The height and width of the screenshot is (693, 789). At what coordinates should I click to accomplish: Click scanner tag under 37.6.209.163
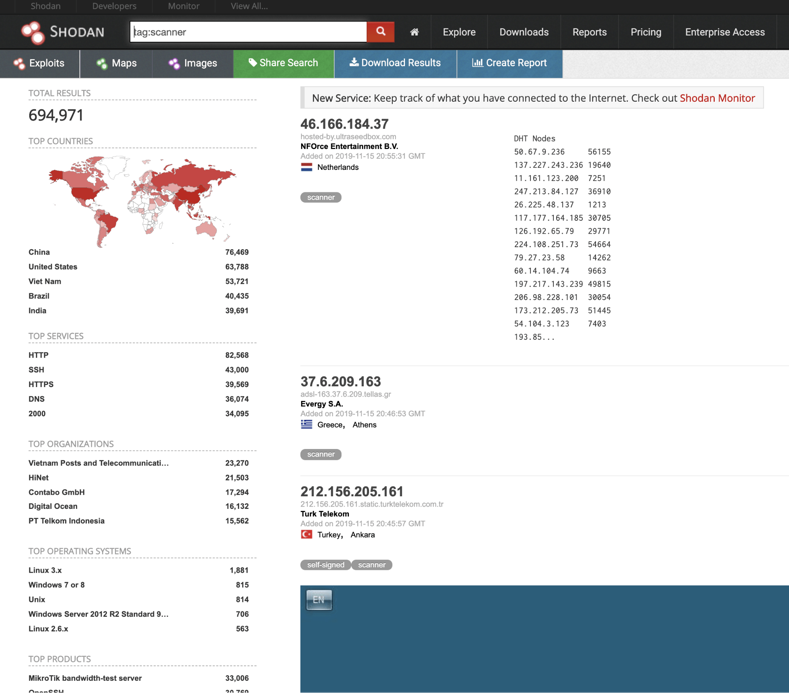click(x=321, y=454)
